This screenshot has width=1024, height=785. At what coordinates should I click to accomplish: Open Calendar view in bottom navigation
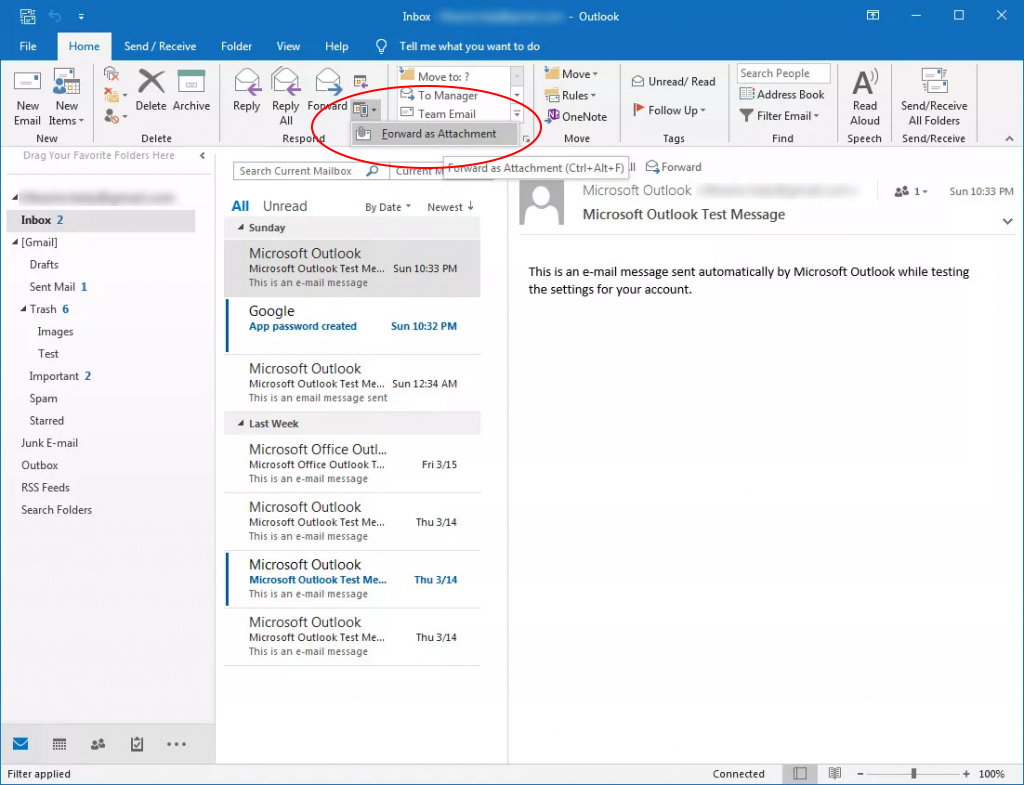(59, 744)
